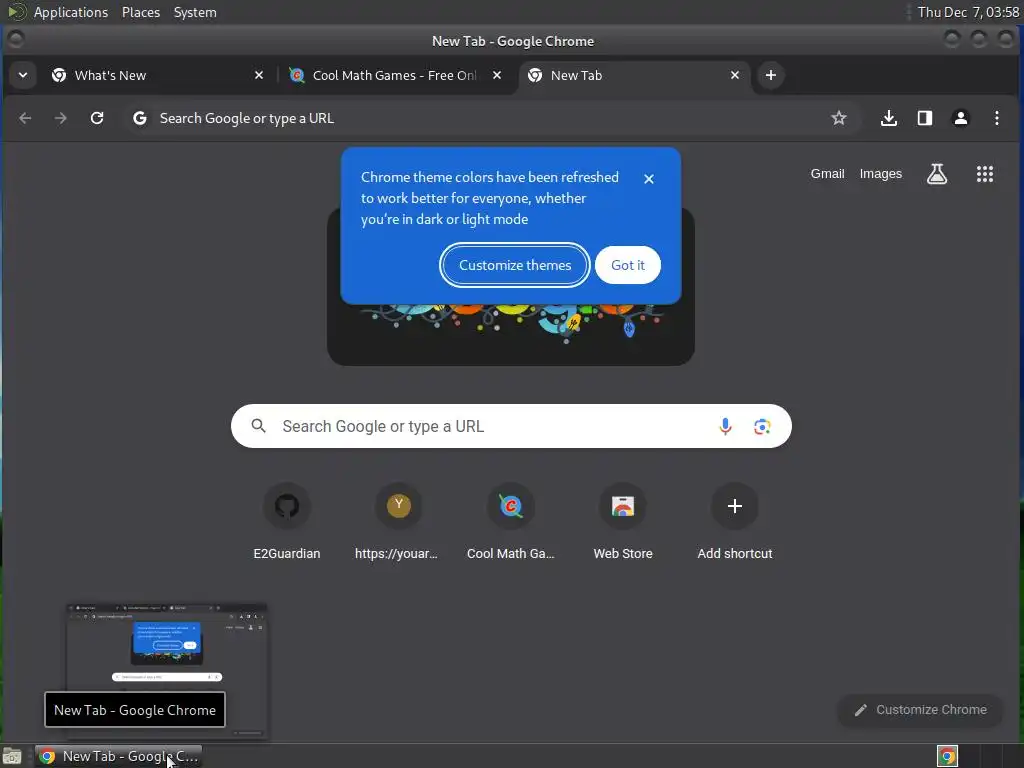Screen dimensions: 1024x768
Task: Open the Gmail link
Action: coord(827,174)
